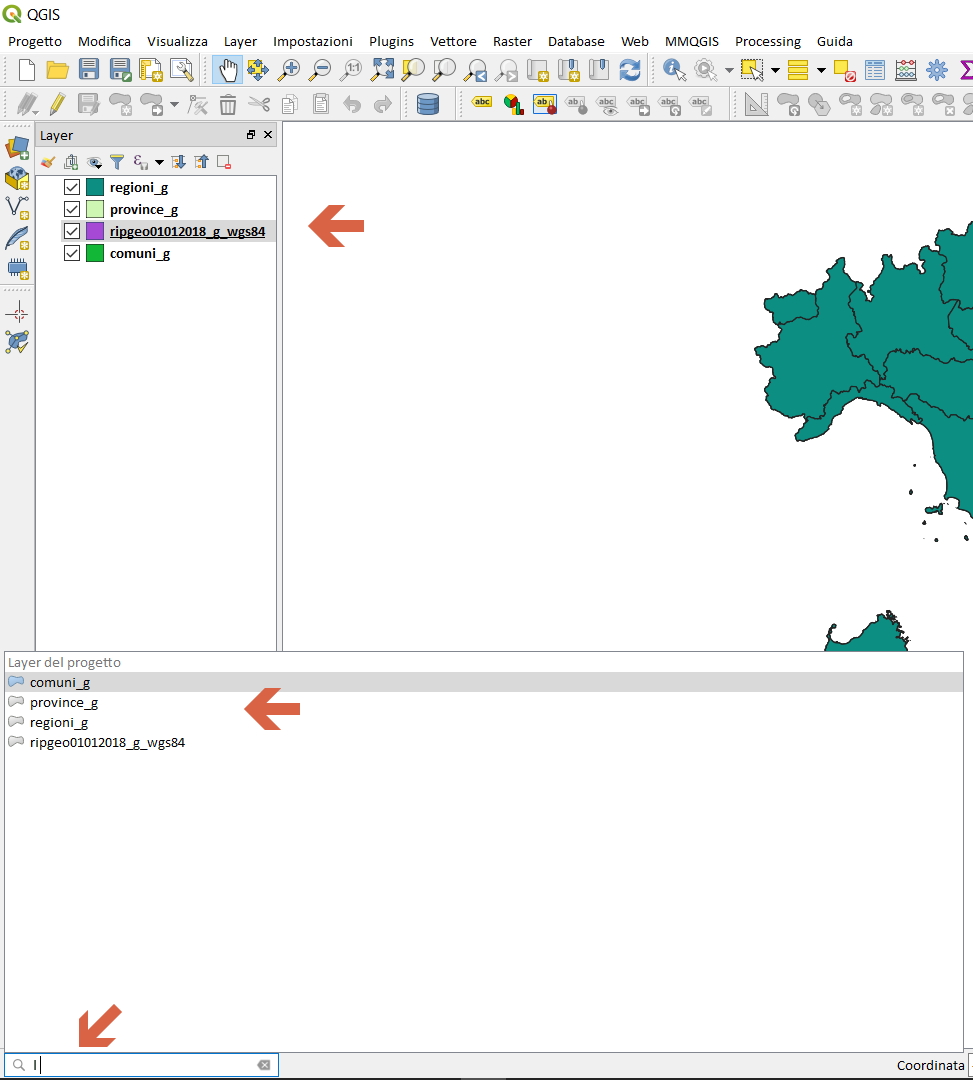Select the Pan Map hand tool
This screenshot has width=973, height=1080.
pos(228,70)
